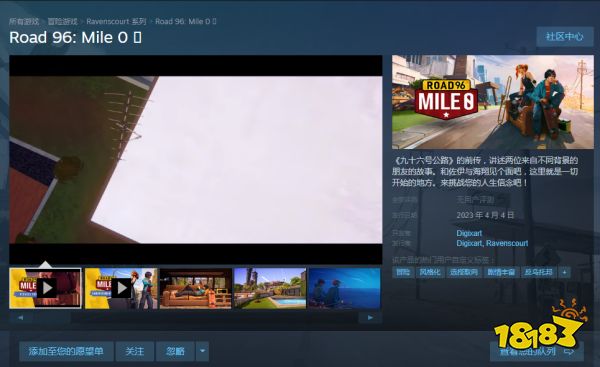Open the Ravenscourt publisher link
600x367 pixels.
(507, 243)
